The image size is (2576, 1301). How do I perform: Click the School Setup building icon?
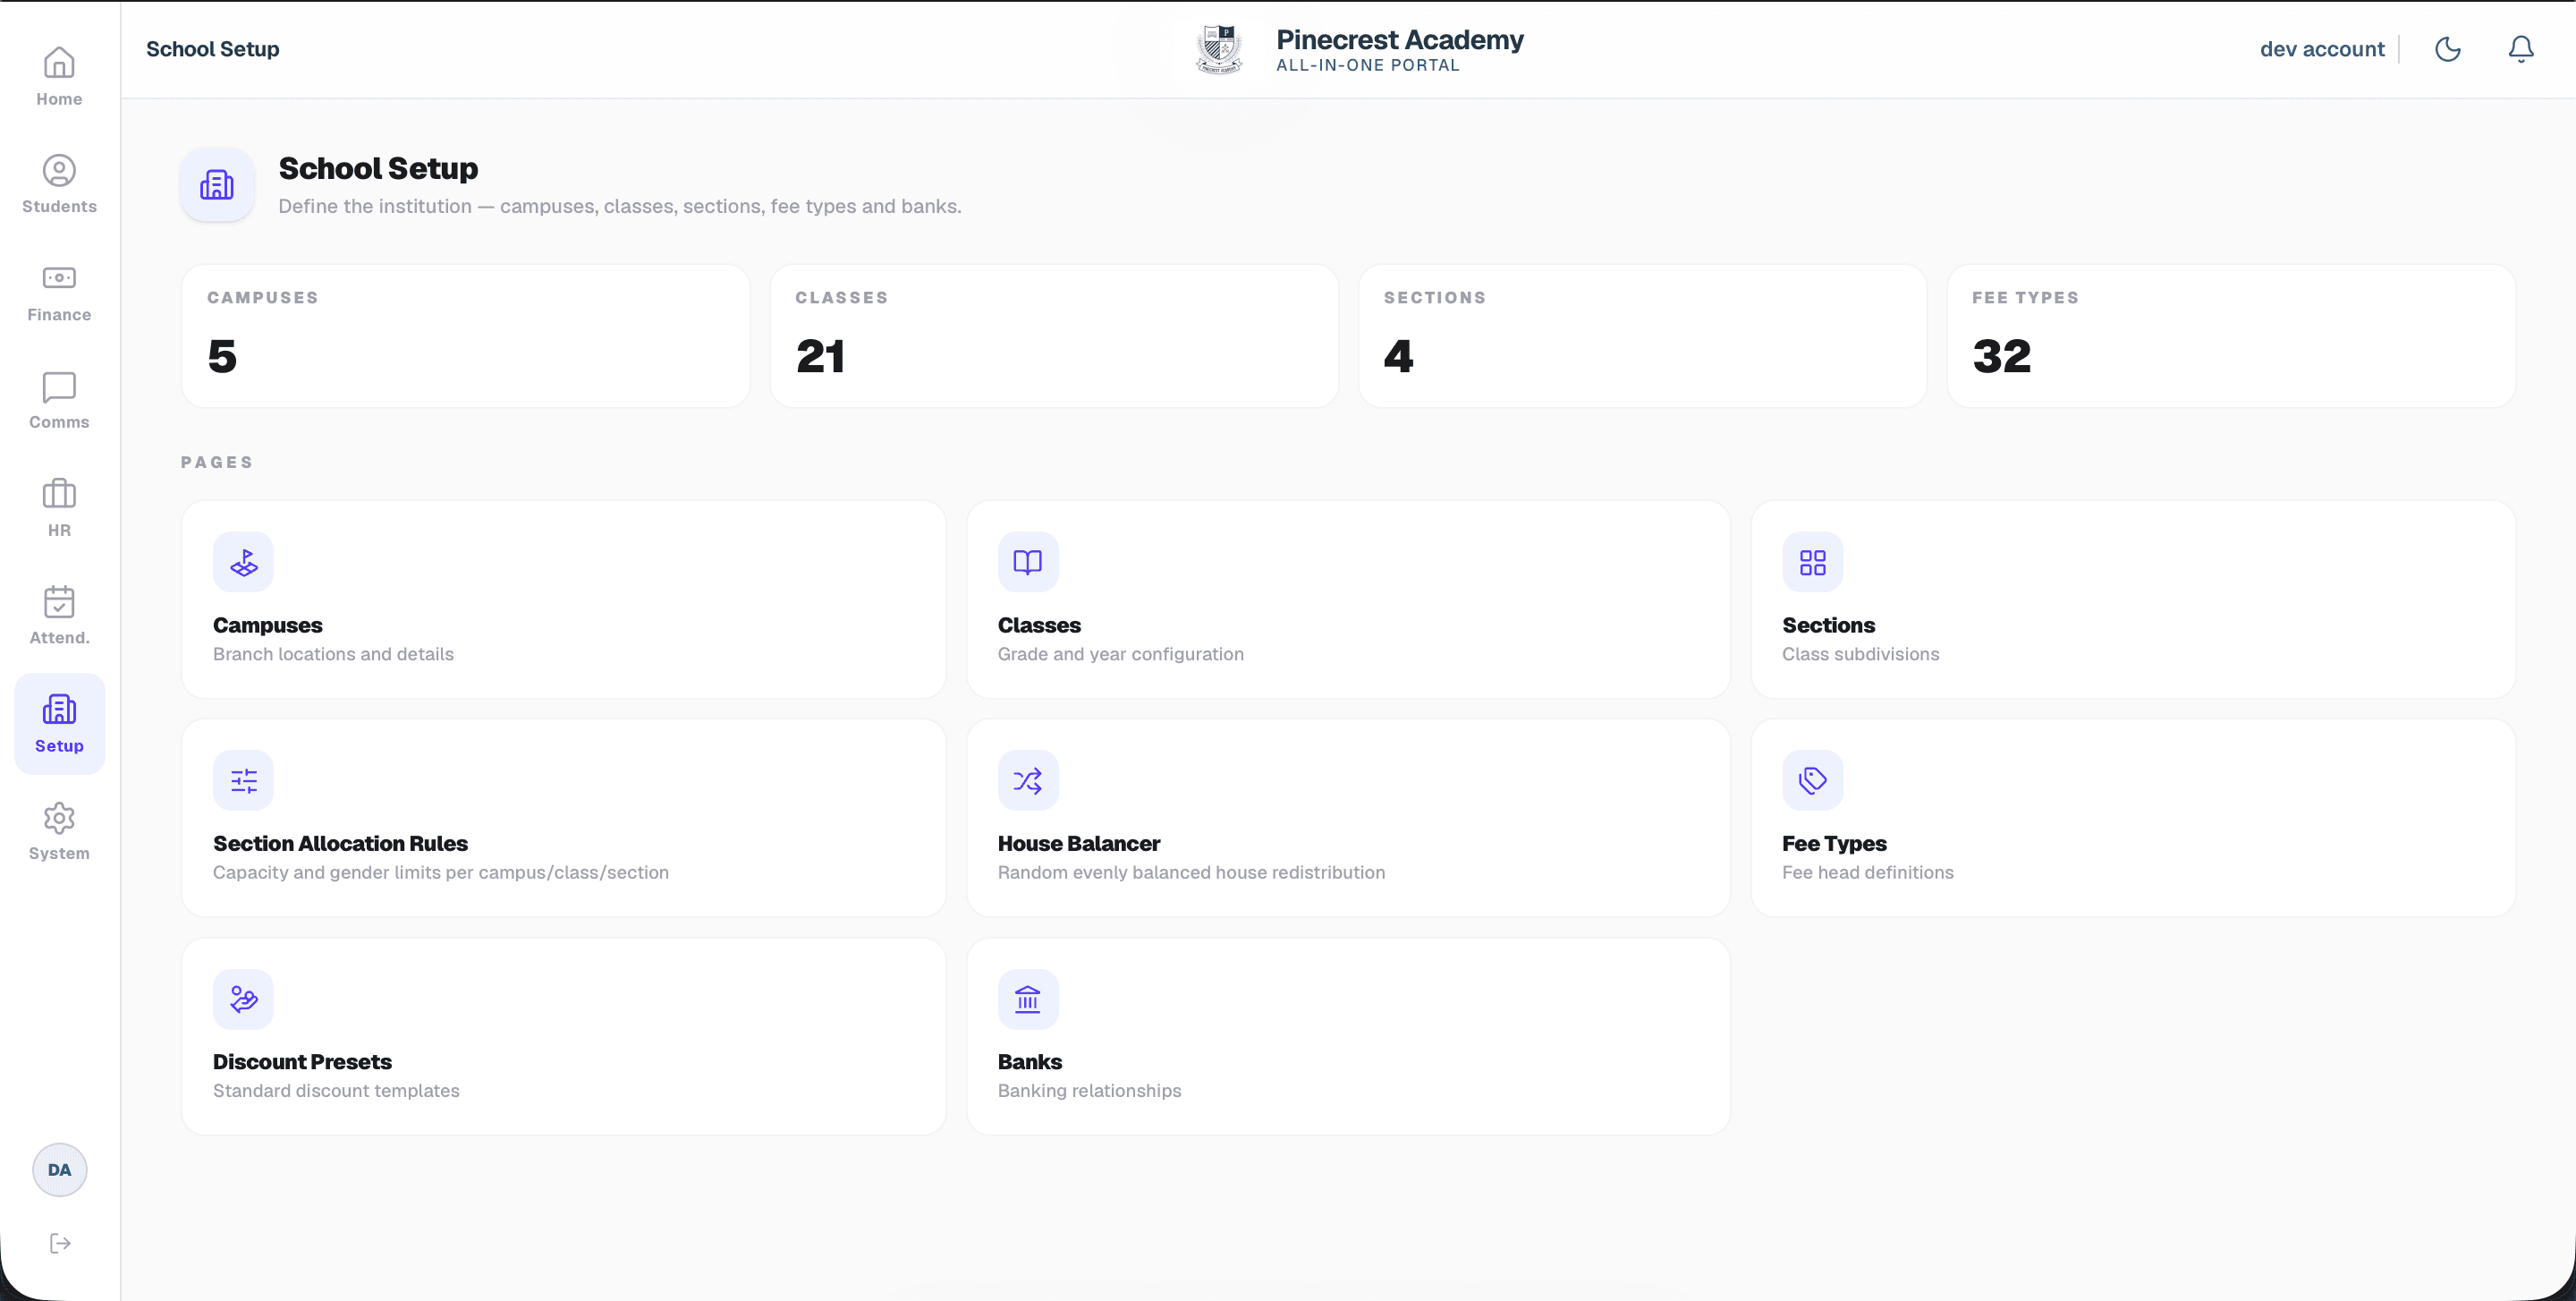point(216,184)
